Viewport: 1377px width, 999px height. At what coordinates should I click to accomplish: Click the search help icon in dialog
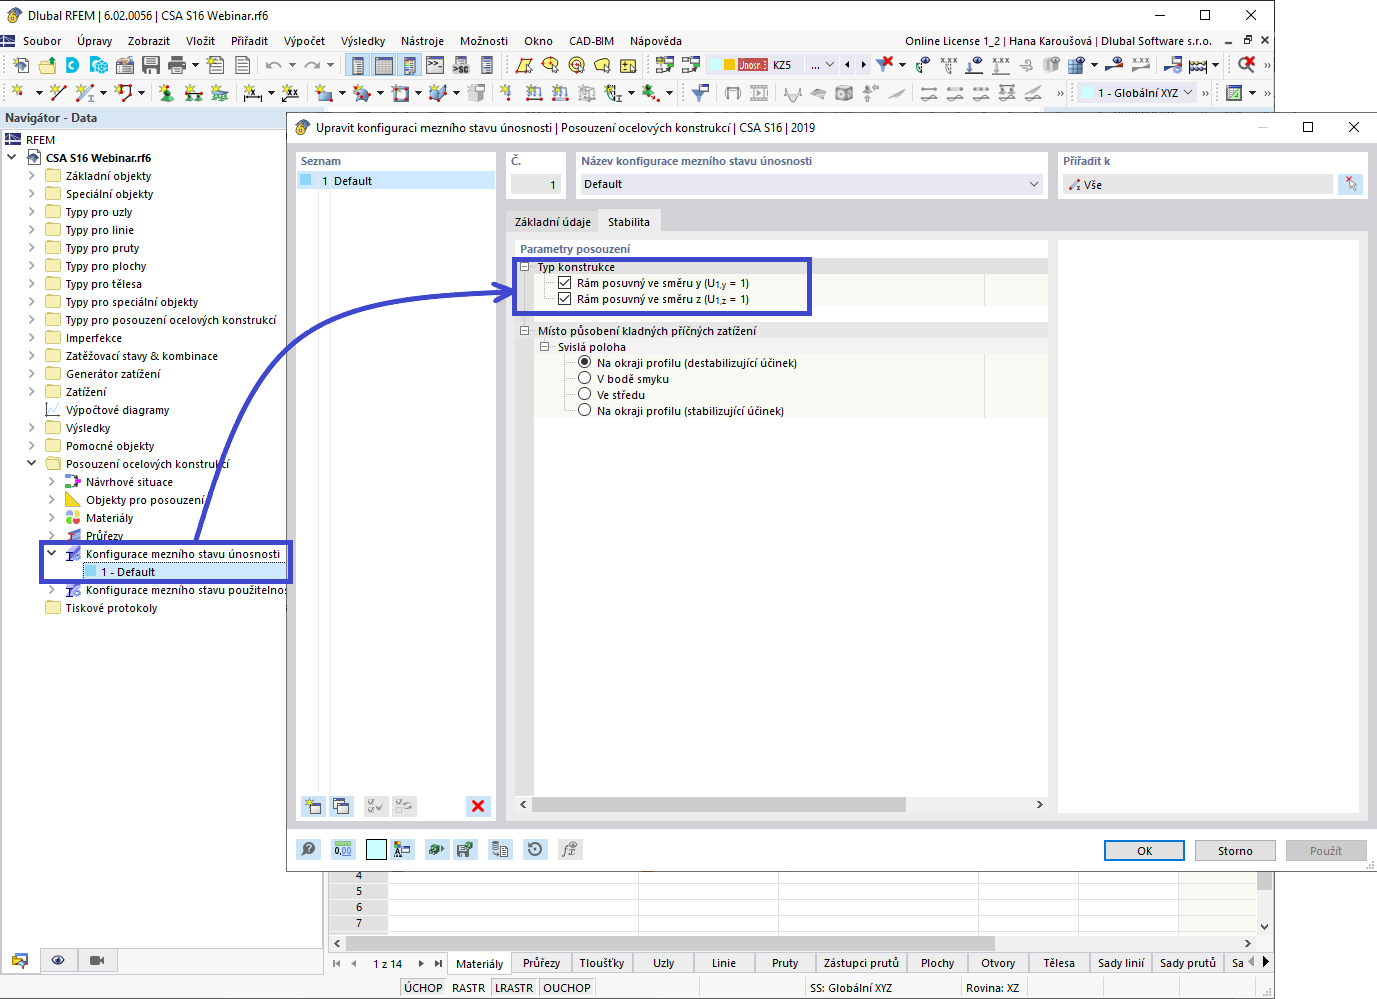[x=309, y=850]
